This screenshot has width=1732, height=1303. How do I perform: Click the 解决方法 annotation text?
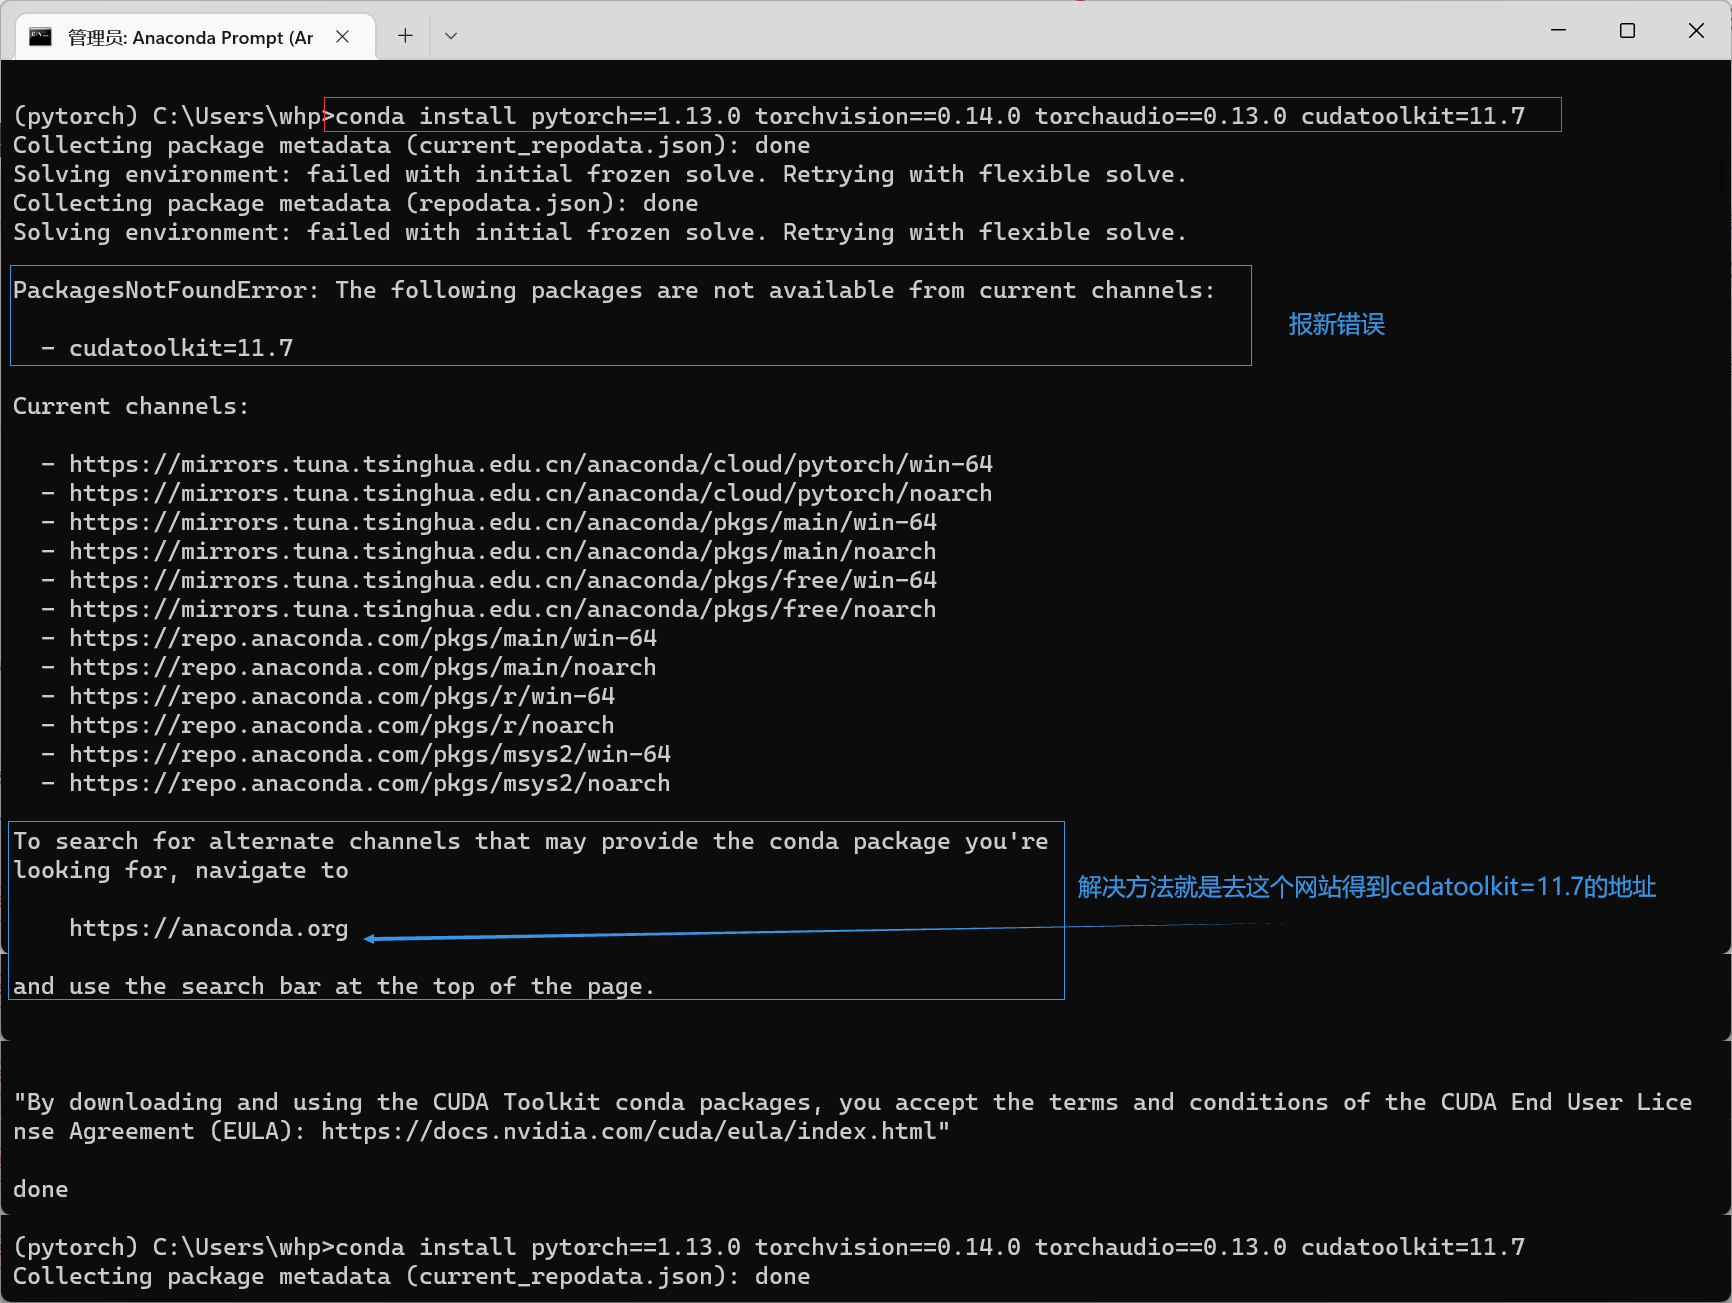click(x=1365, y=887)
